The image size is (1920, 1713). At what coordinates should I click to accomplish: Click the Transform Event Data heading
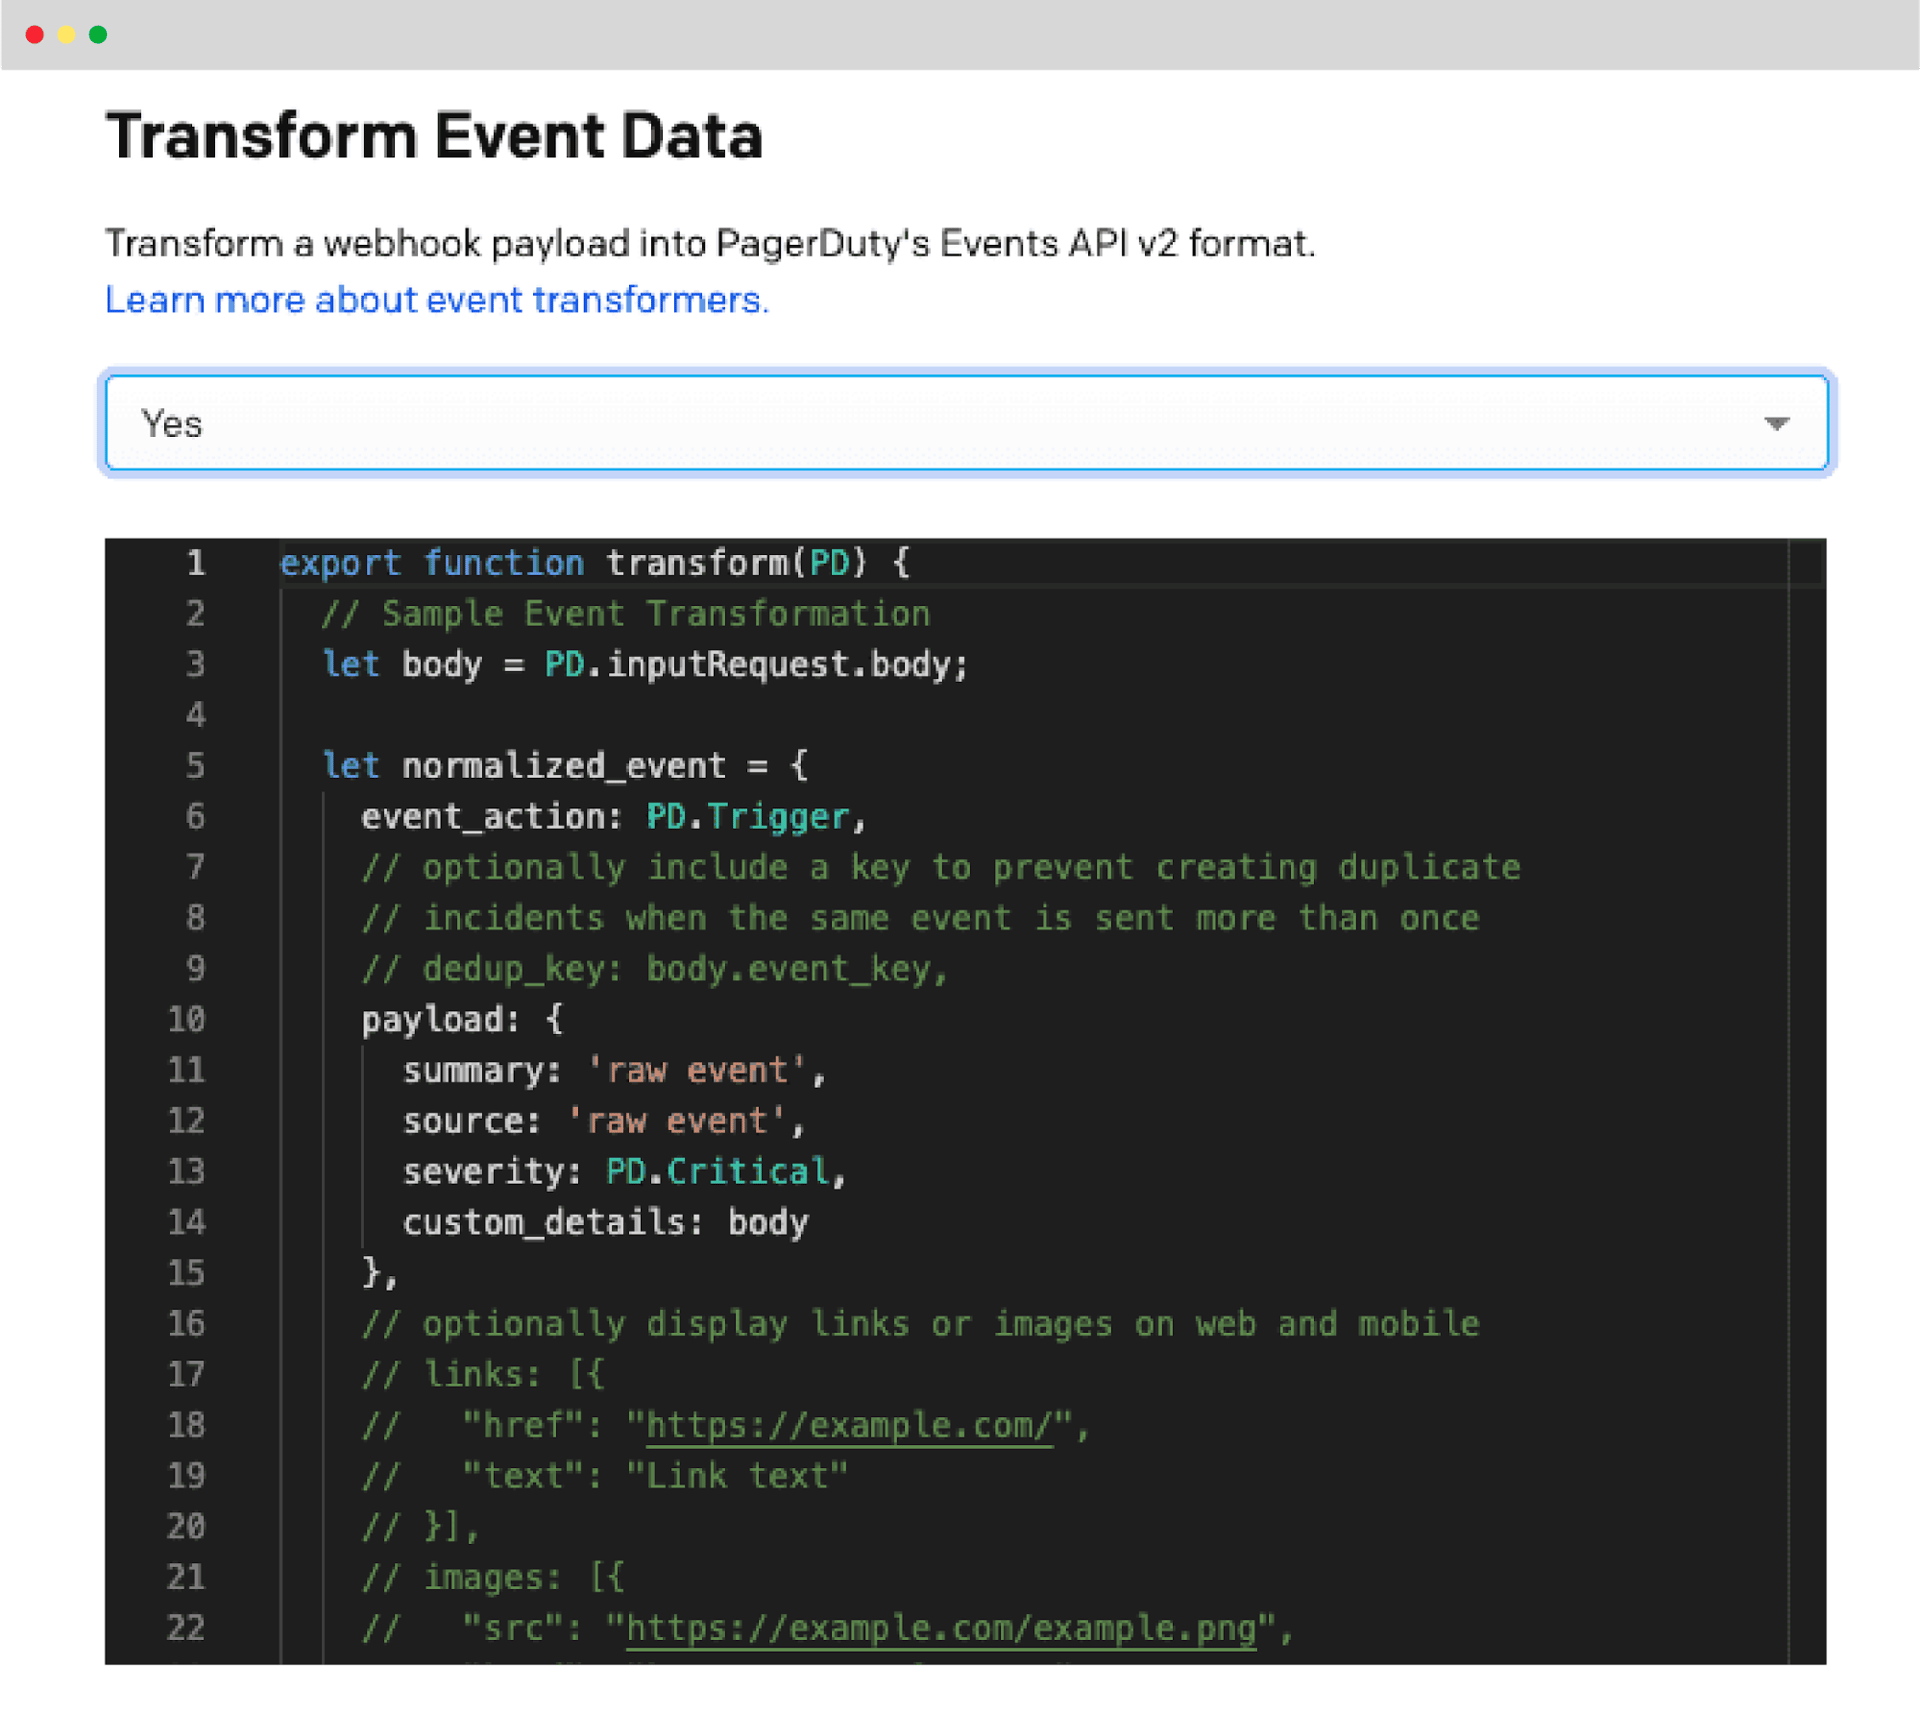(x=434, y=136)
